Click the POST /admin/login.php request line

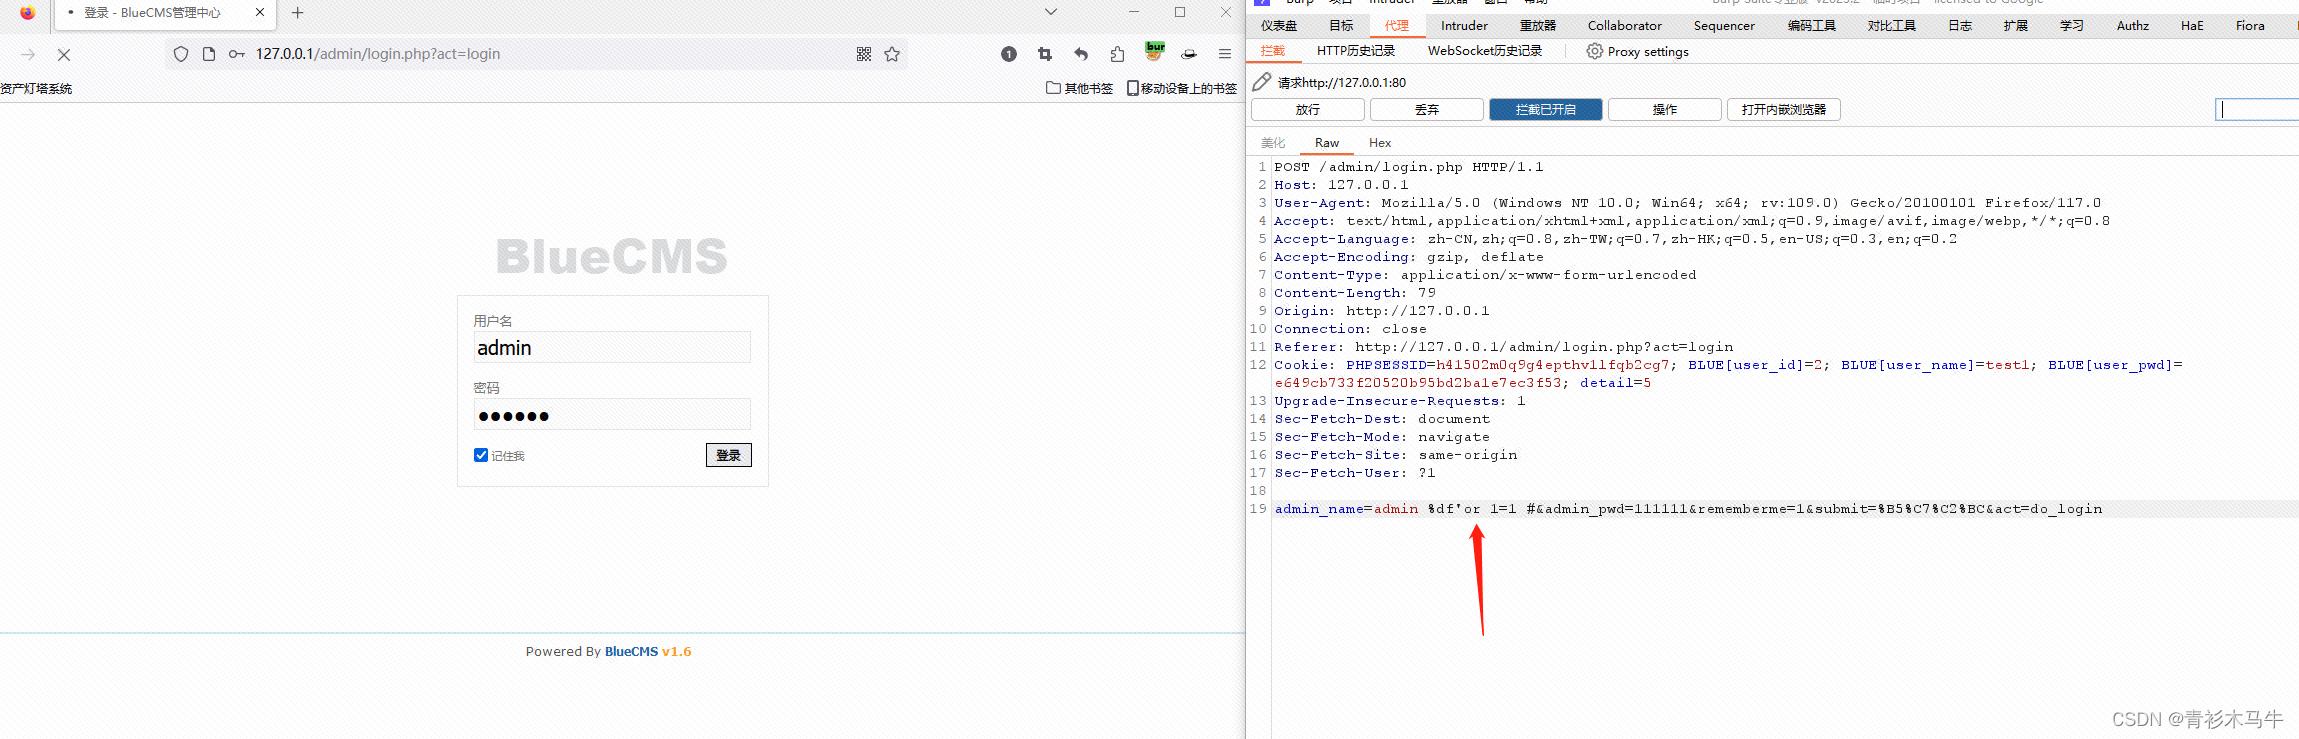tap(1409, 167)
